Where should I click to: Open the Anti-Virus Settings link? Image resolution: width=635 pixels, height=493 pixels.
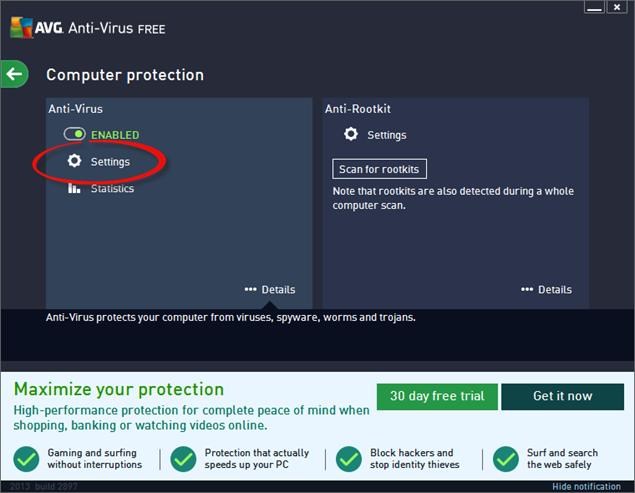tap(110, 161)
